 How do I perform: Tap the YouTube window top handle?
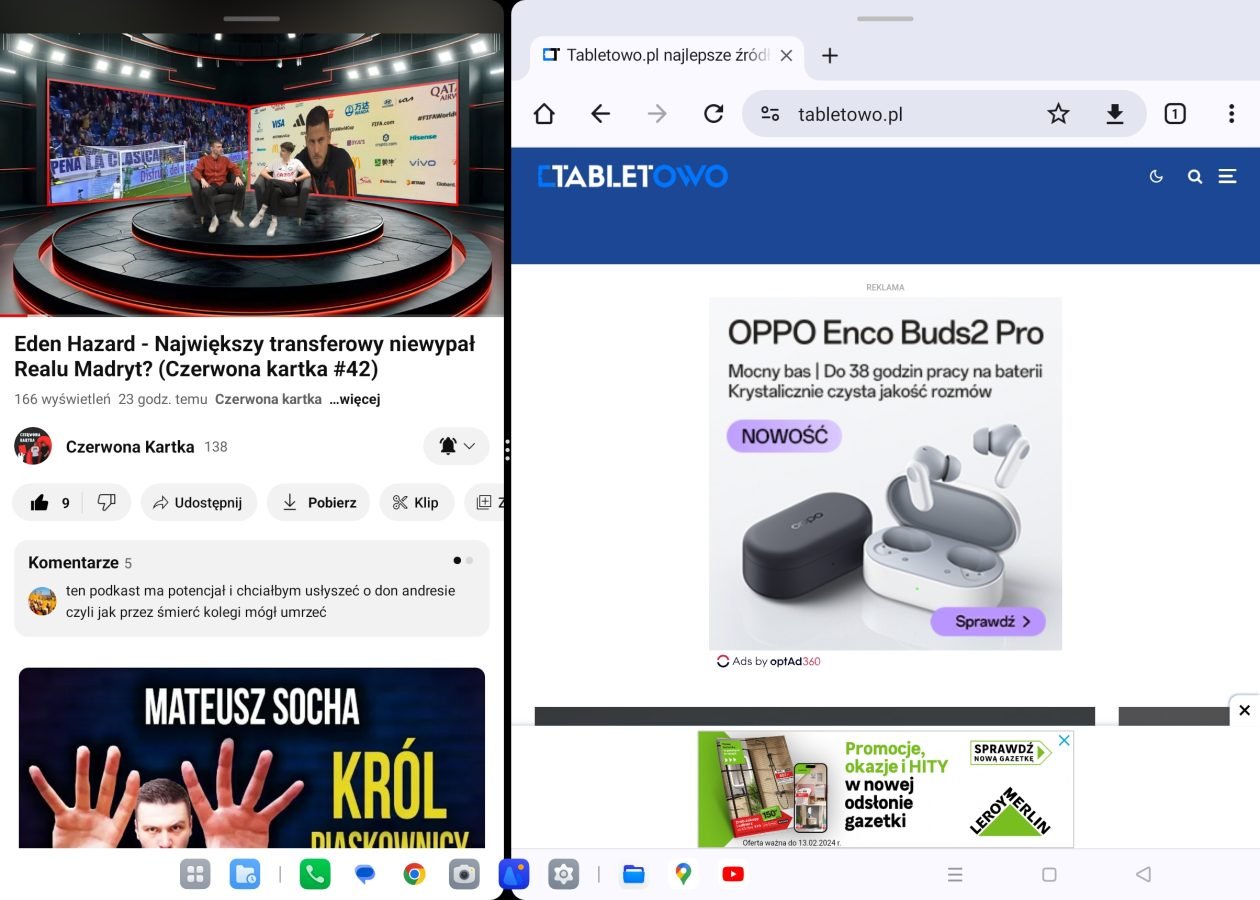pos(252,18)
